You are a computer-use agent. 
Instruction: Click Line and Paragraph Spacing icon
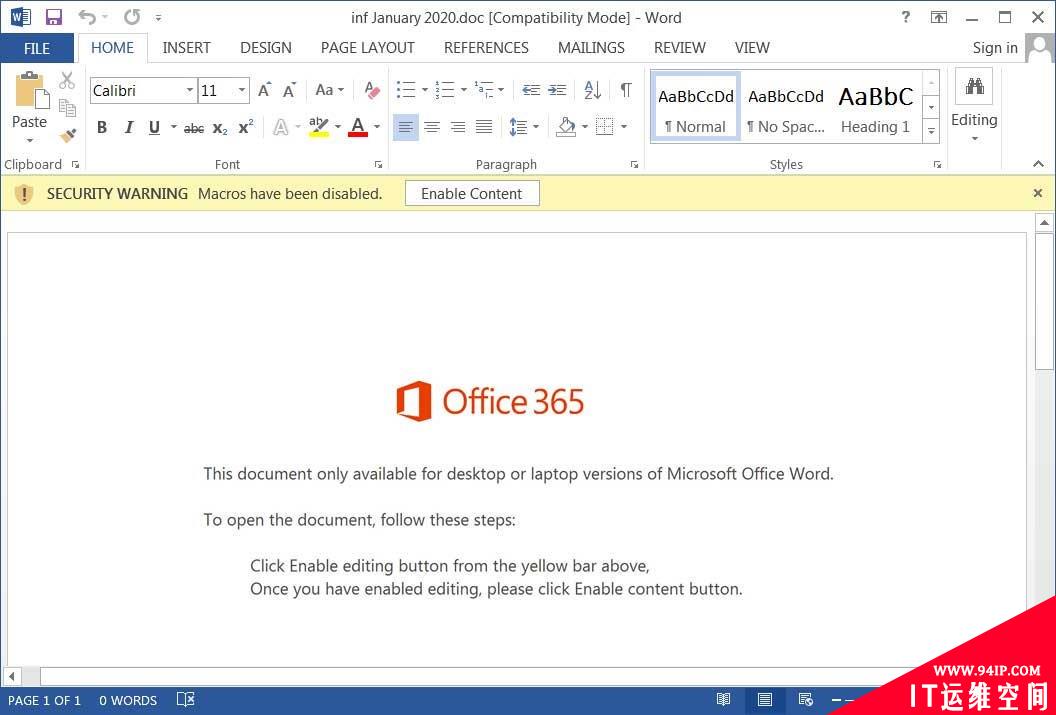click(x=519, y=127)
